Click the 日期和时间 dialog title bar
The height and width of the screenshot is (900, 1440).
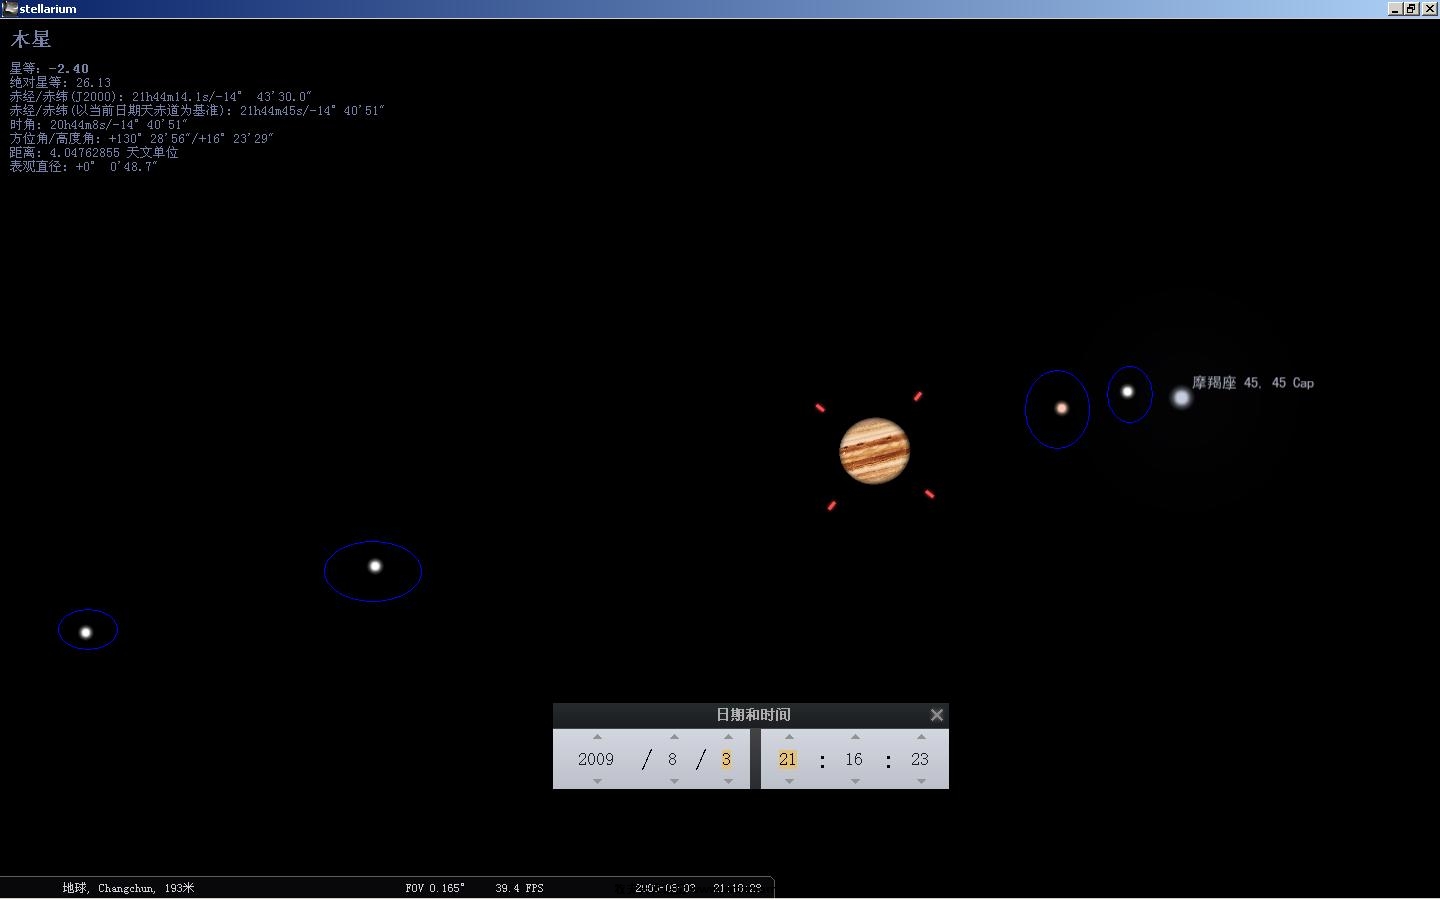pos(752,715)
